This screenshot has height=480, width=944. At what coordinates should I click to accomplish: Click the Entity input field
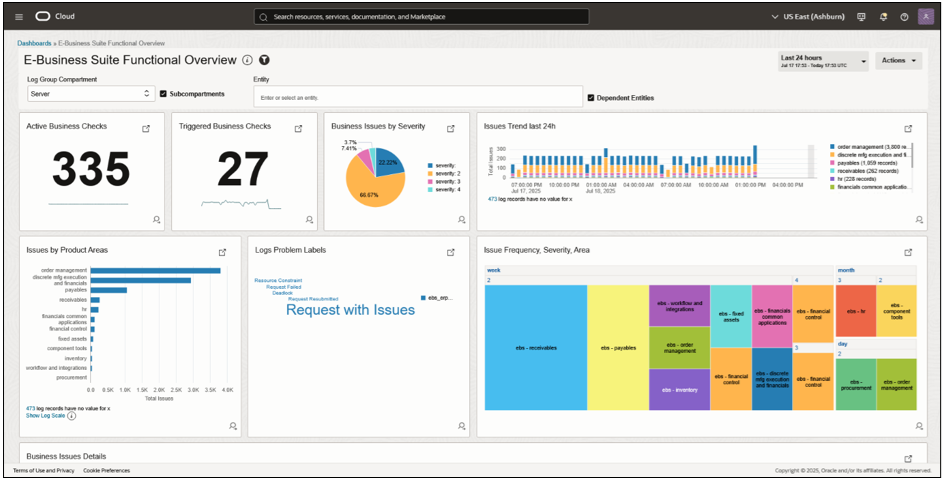(x=418, y=97)
